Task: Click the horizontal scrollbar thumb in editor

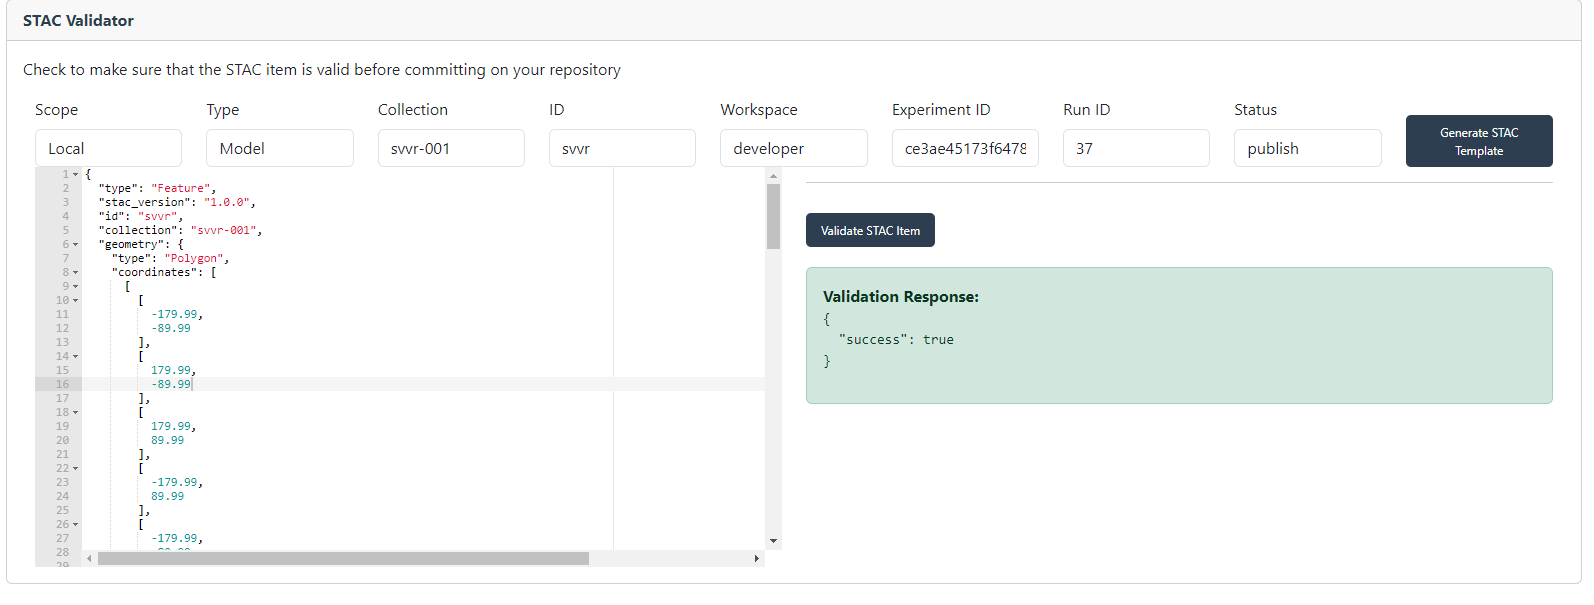Action: pos(342,559)
